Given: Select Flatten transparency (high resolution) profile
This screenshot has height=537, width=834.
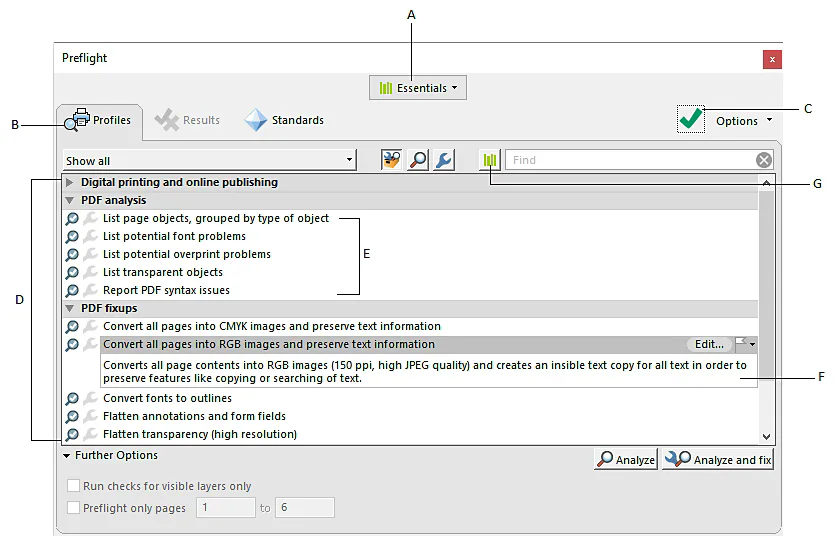Looking at the screenshot, I should (x=200, y=434).
